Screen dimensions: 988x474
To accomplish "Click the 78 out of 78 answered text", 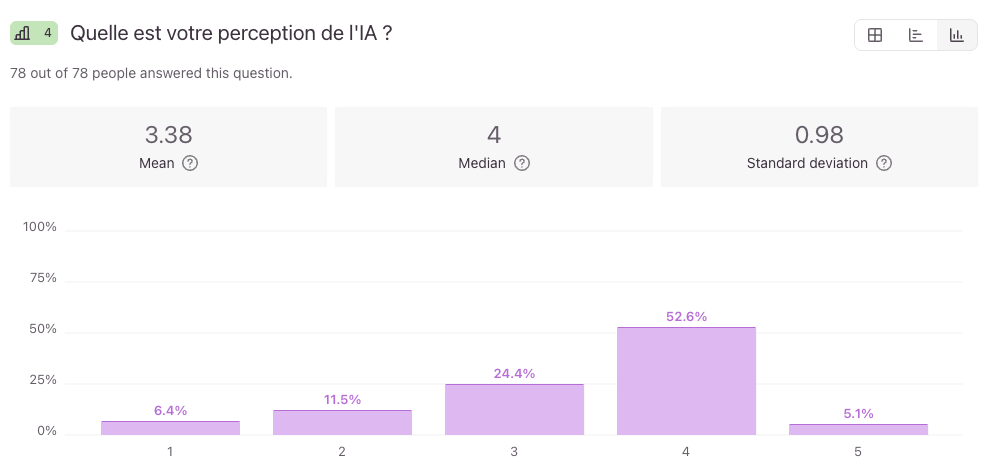I will coord(151,73).
